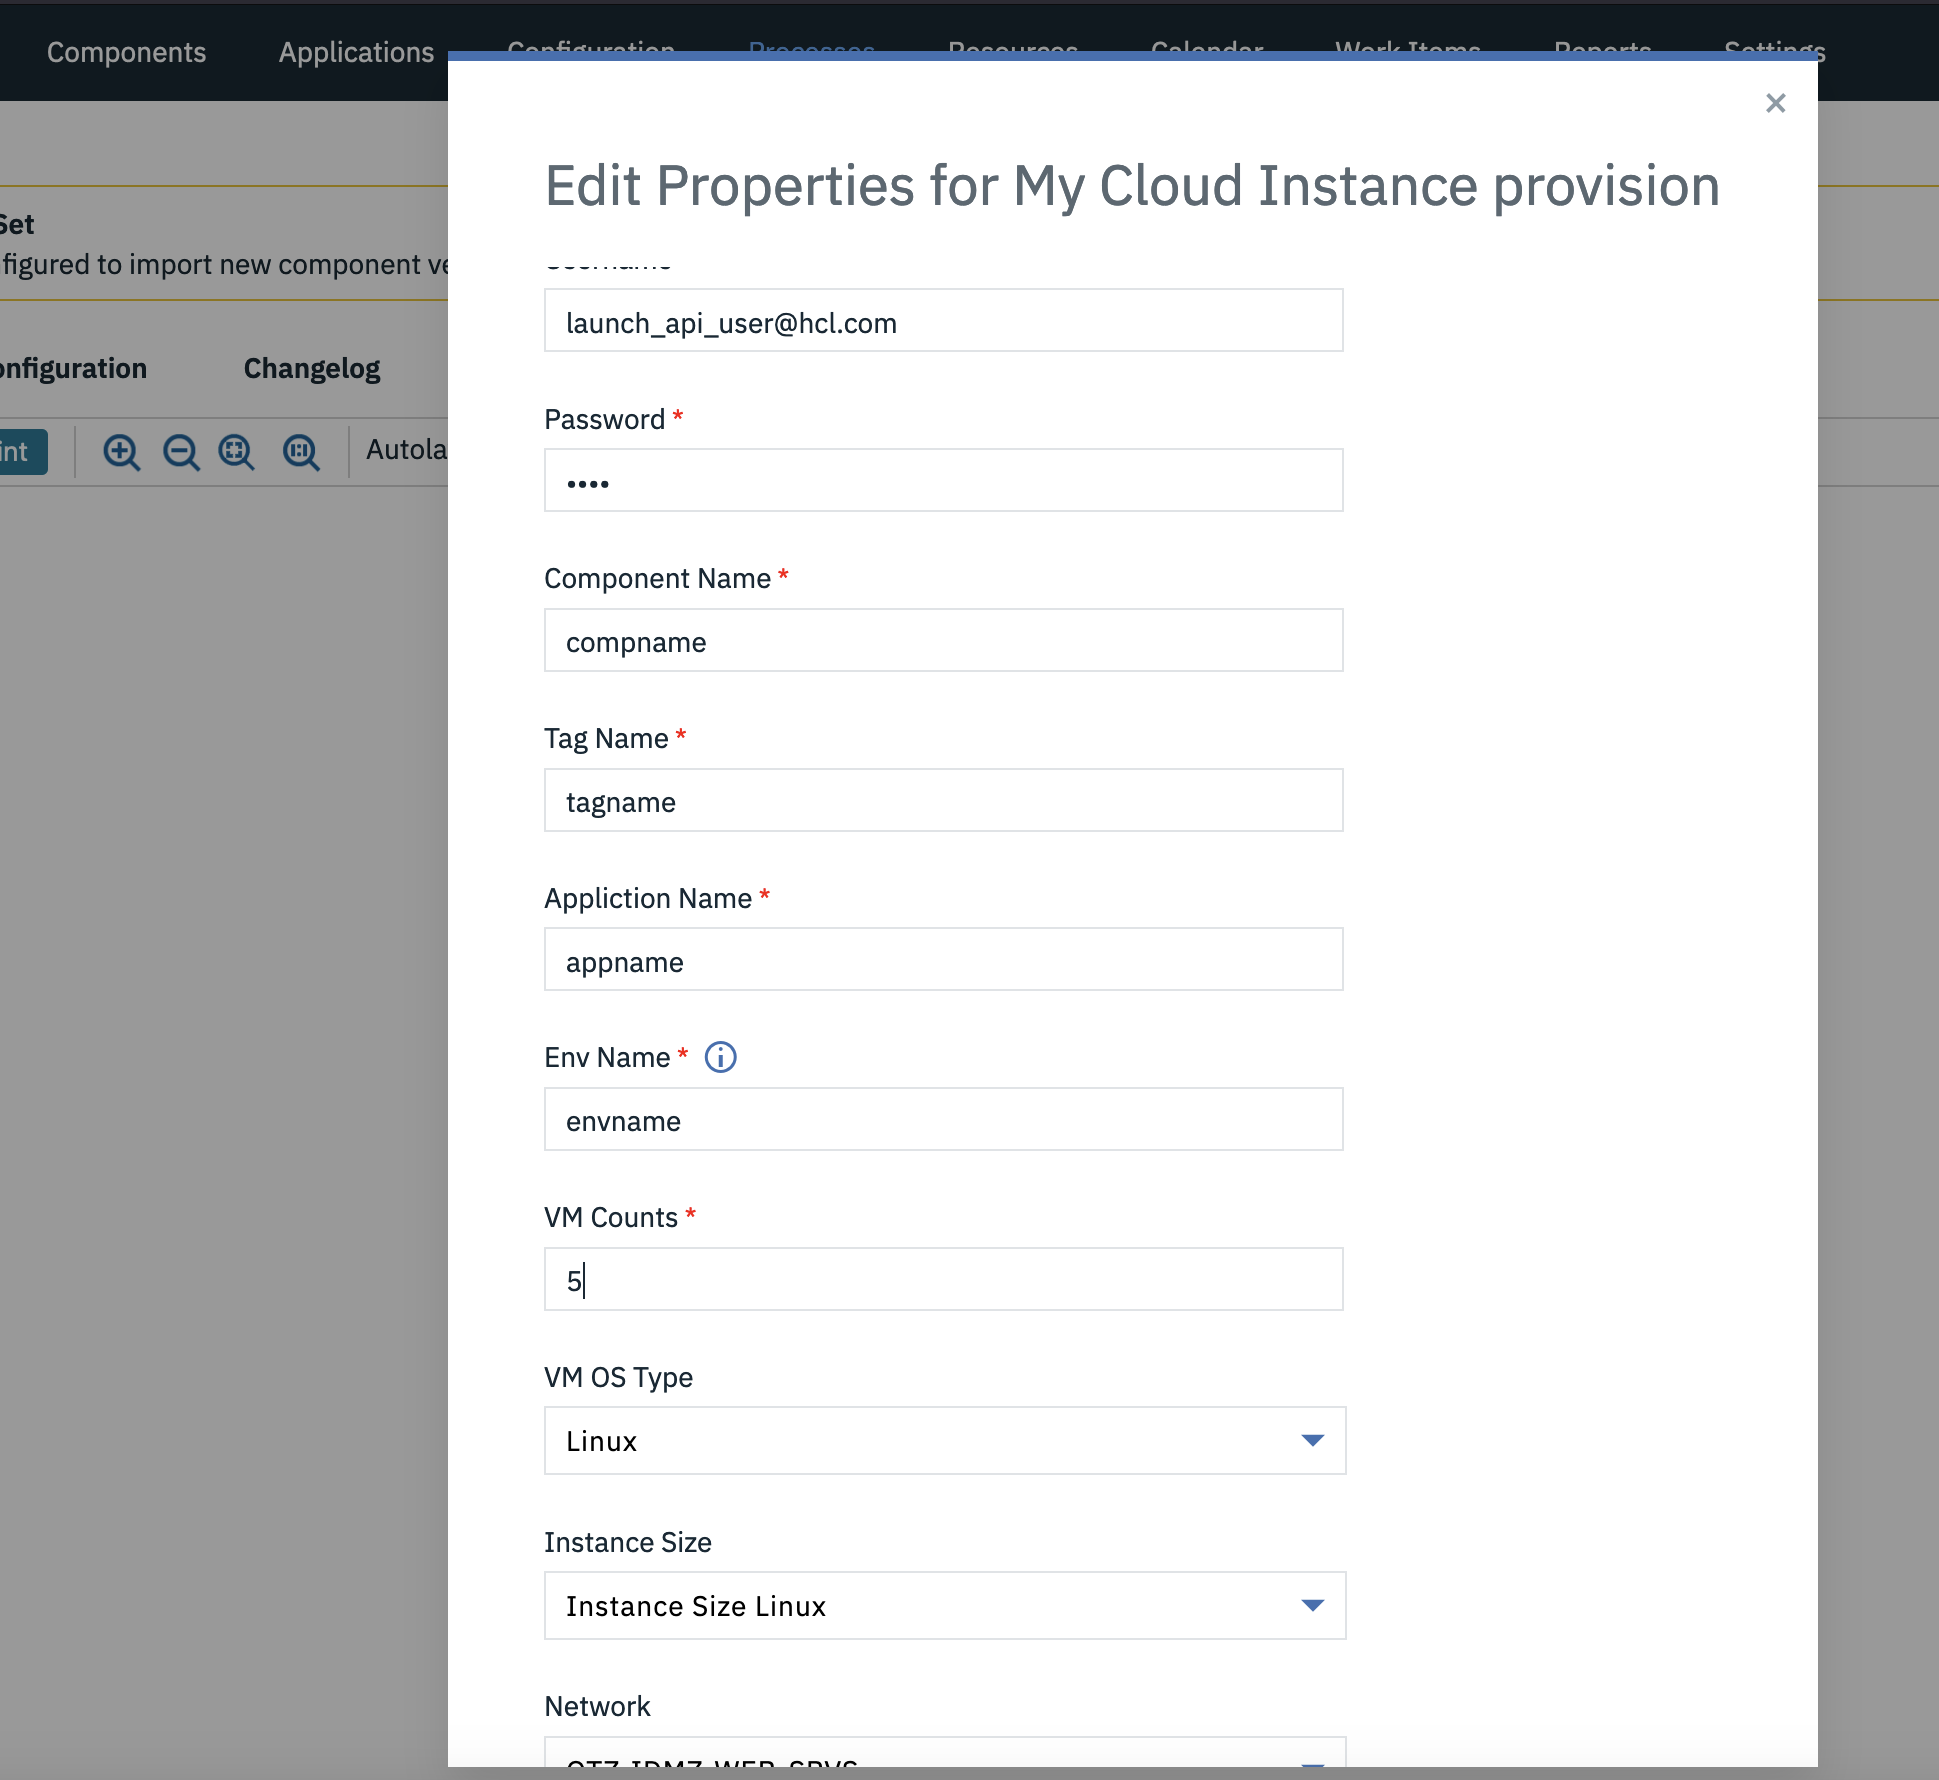1939x1780 pixels.
Task: Open the Components tab in the nav bar
Action: tap(126, 52)
